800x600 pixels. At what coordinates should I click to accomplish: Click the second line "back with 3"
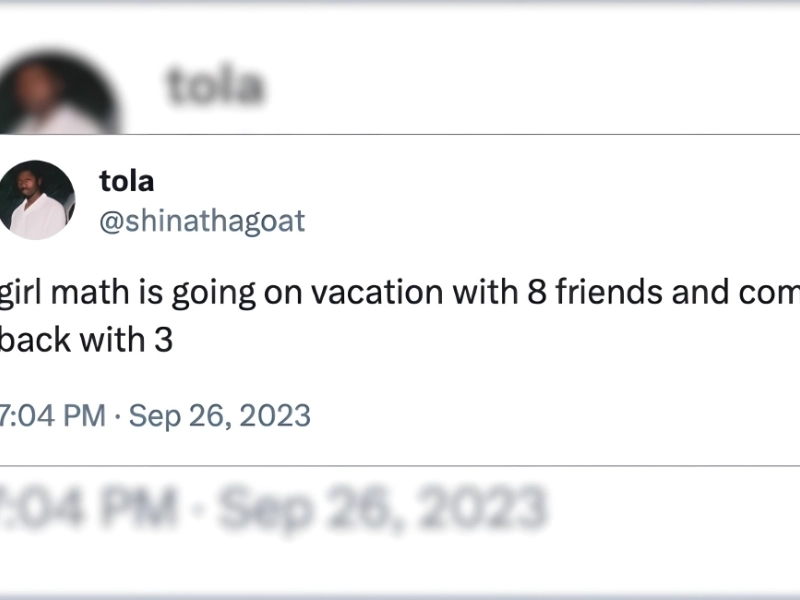click(86, 340)
